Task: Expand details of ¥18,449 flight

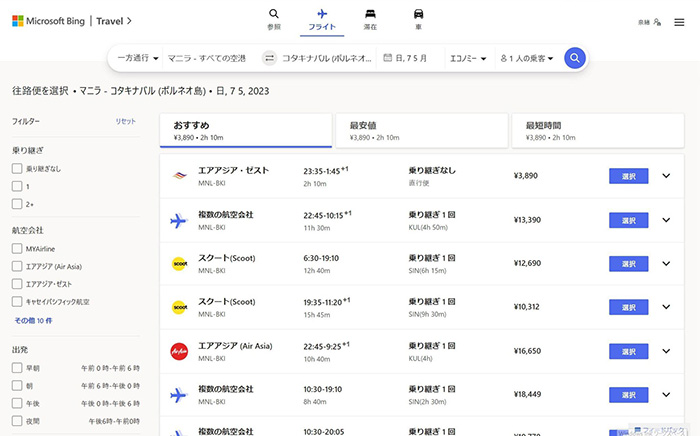Action: pos(666,394)
